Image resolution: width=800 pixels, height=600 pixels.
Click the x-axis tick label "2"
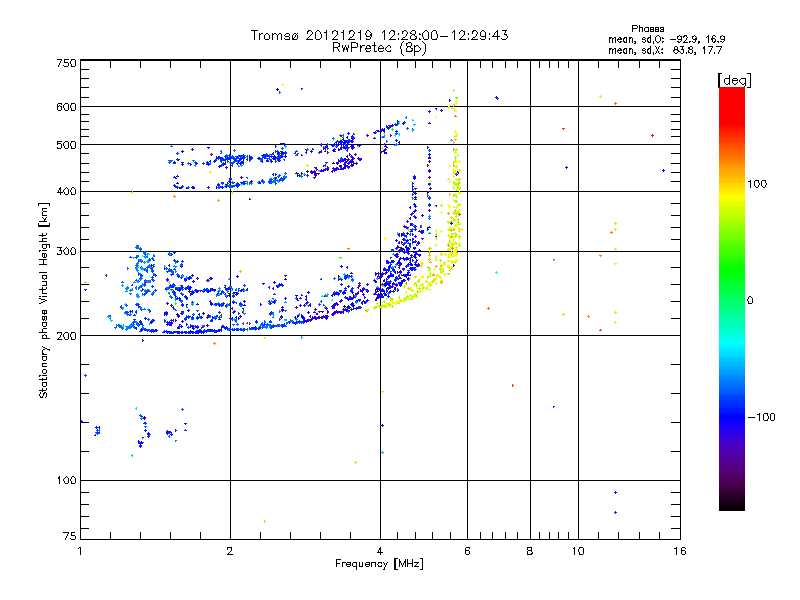pos(230,551)
